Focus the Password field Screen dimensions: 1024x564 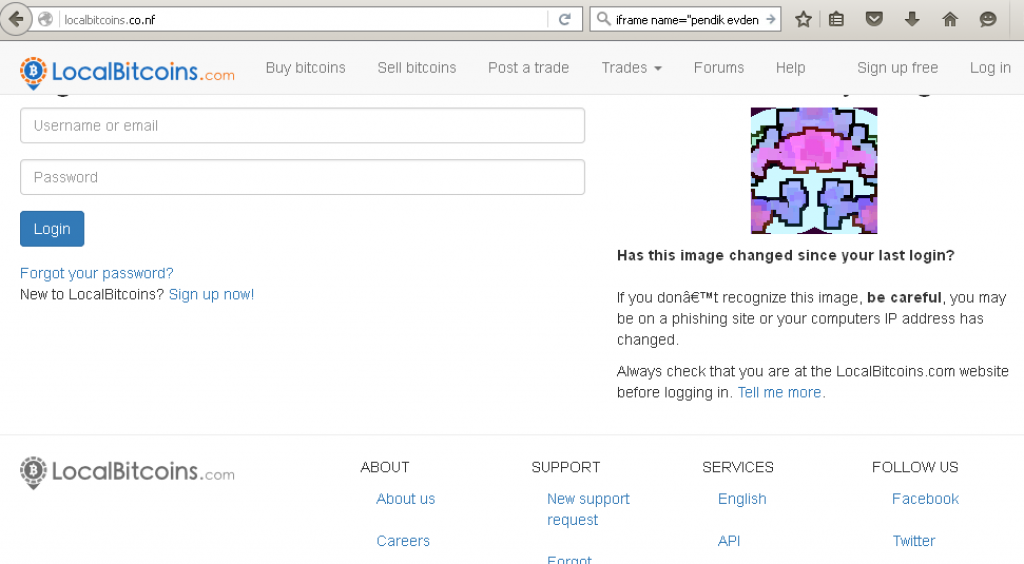(x=302, y=177)
